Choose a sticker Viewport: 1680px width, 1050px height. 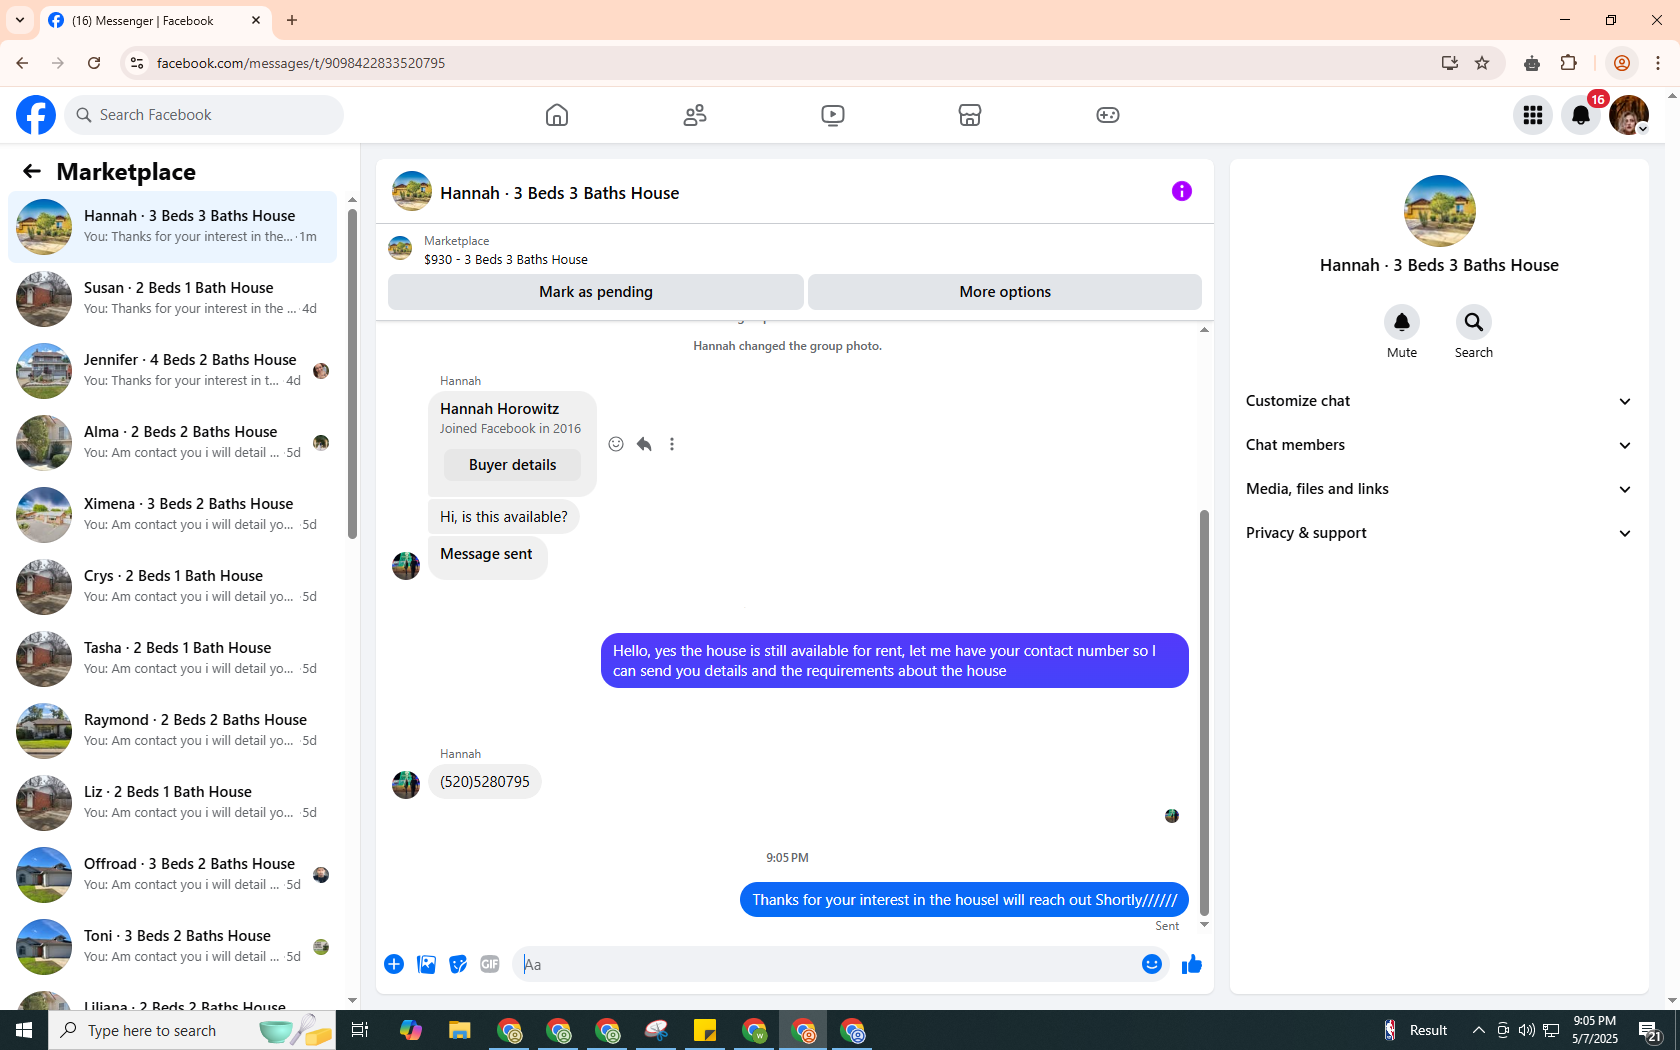[458, 964]
